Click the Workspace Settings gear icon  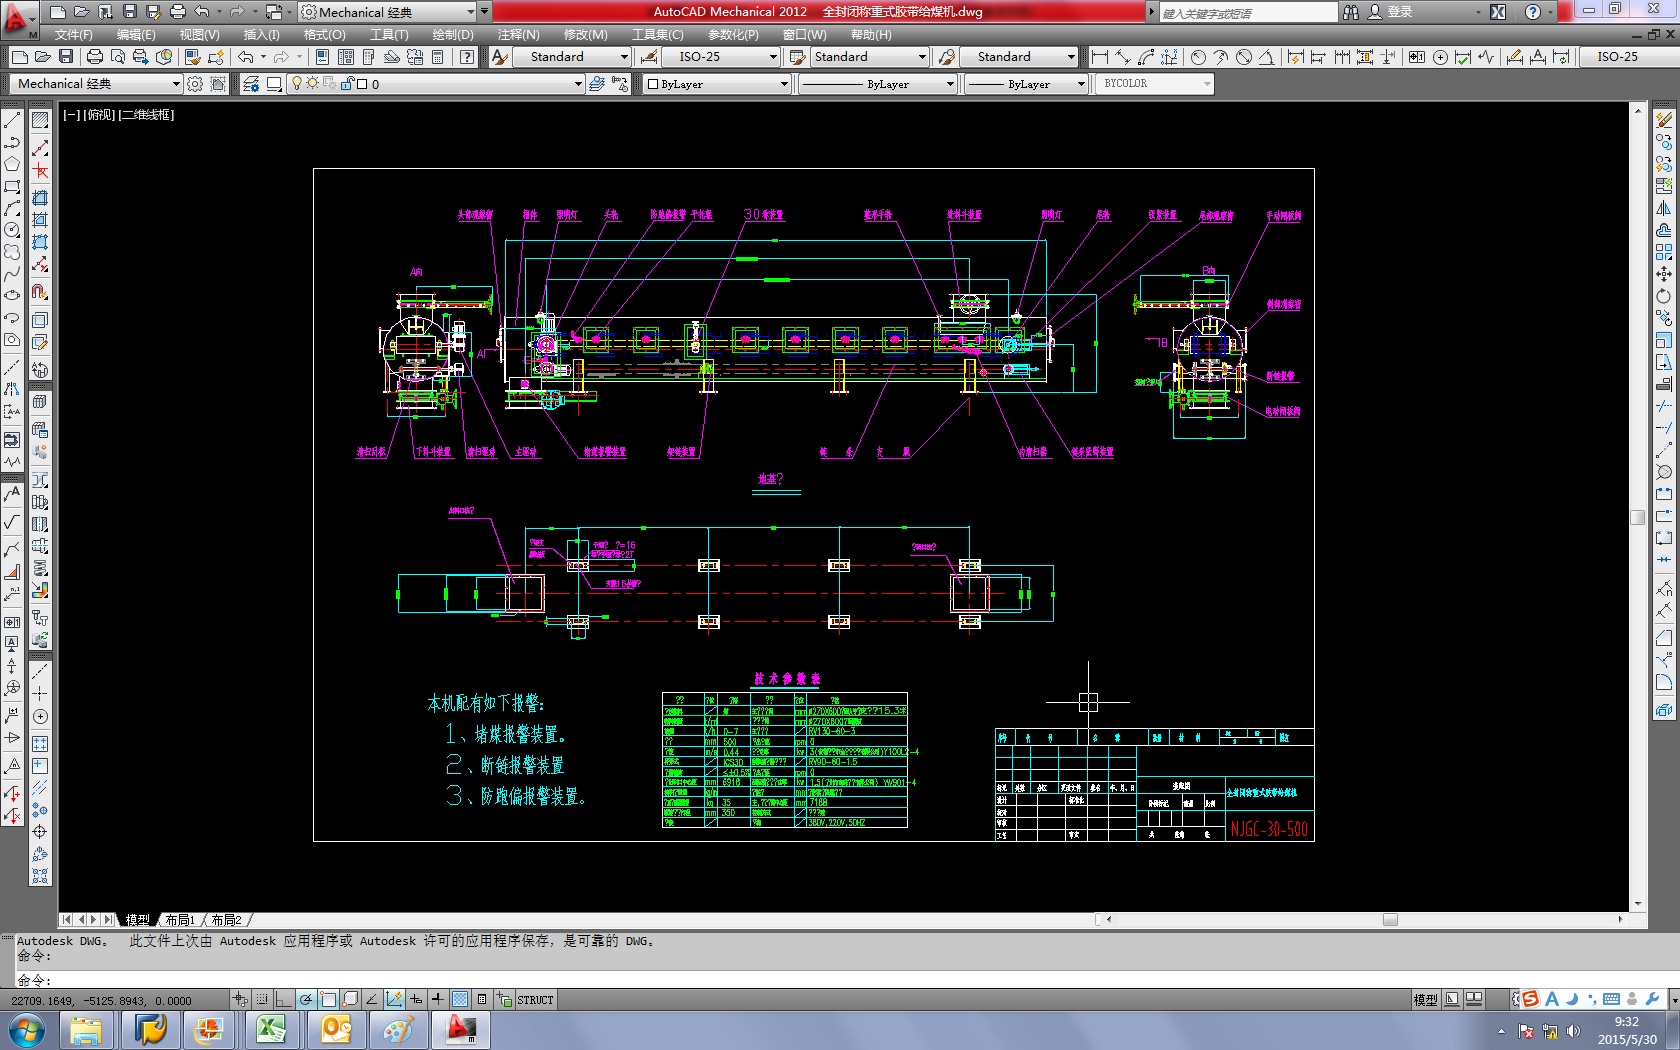pyautogui.click(x=195, y=84)
